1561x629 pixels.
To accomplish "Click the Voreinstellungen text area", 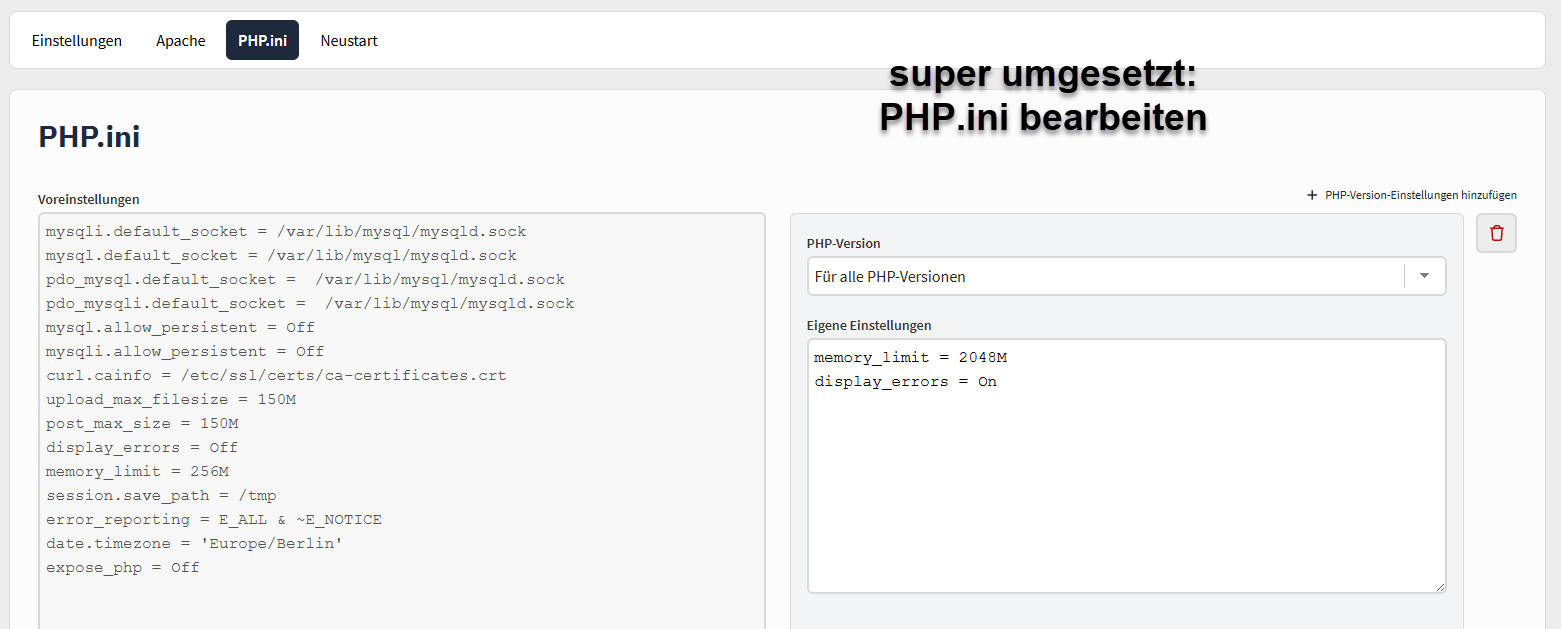I will 402,421.
